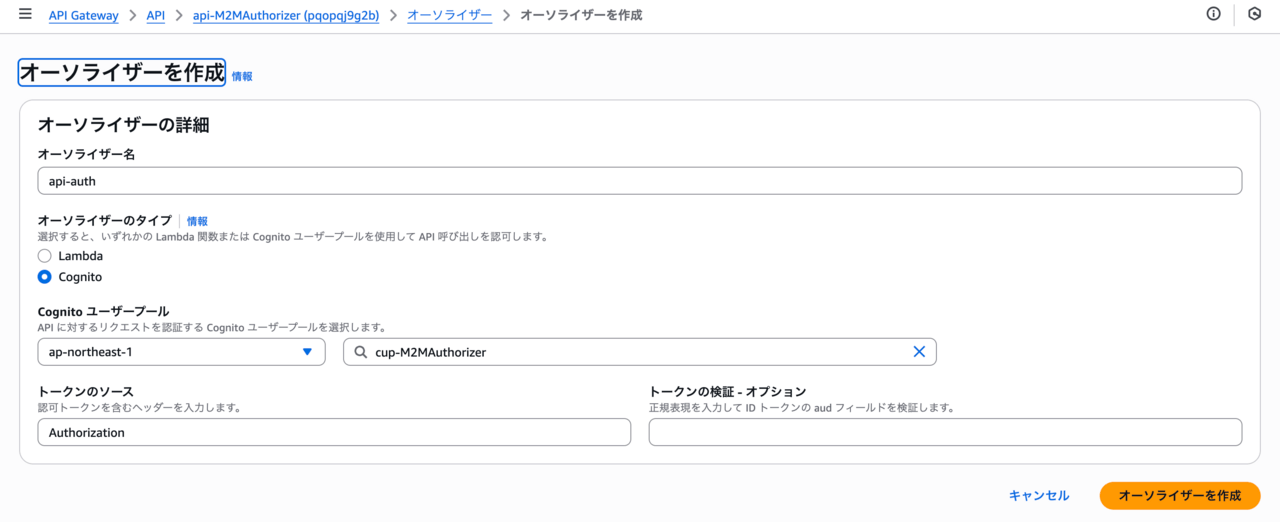This screenshot has width=1280, height=522.
Task: Click 情報 link beside the page title
Action: point(242,76)
